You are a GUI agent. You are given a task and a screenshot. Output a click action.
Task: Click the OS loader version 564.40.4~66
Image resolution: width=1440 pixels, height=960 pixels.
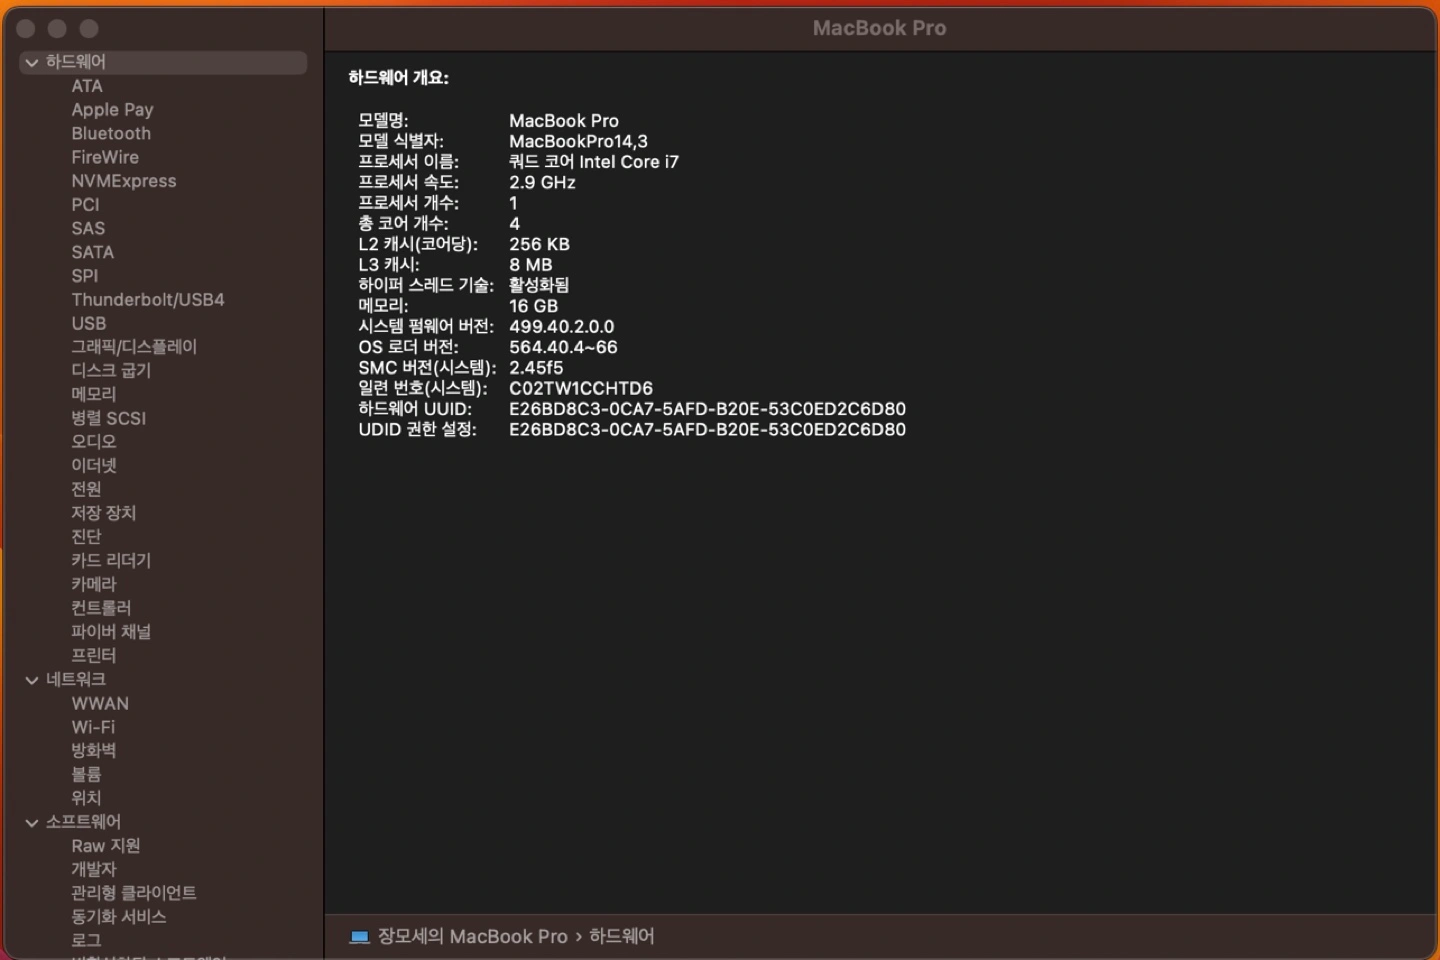[x=563, y=348]
